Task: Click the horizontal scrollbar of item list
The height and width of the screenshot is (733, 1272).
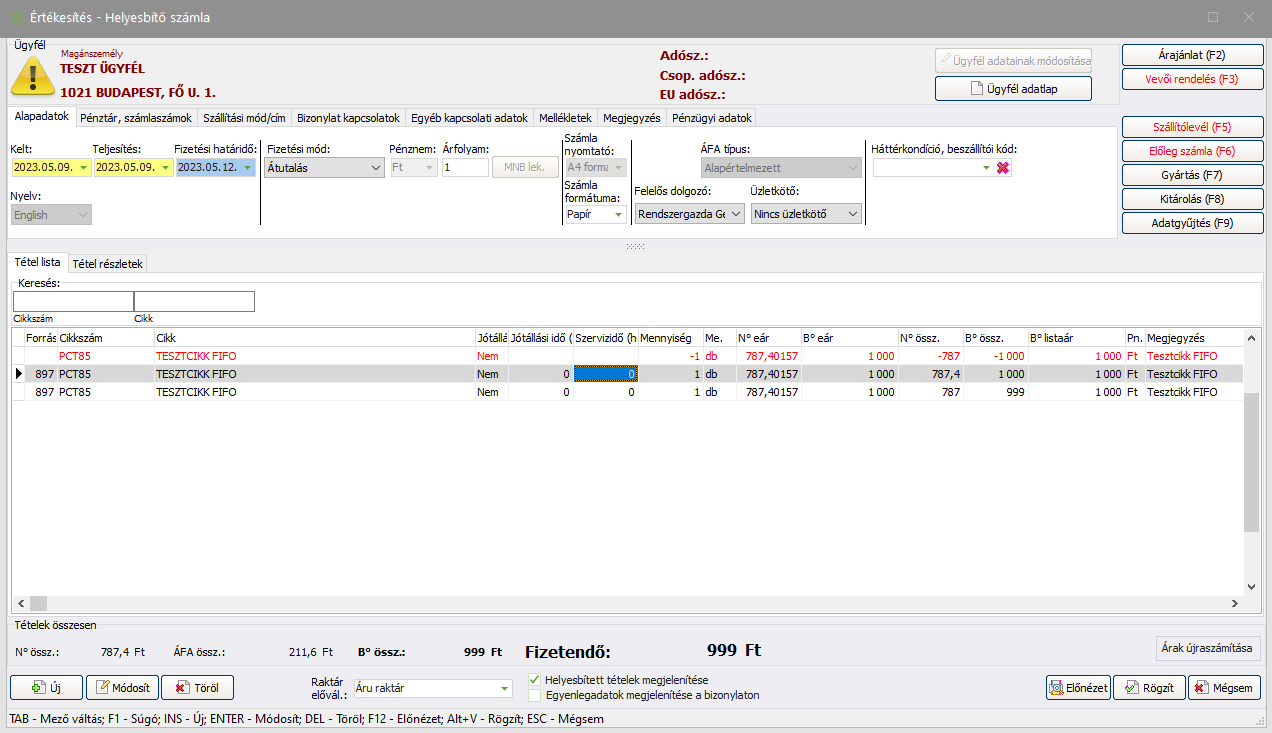Action: tap(600, 603)
